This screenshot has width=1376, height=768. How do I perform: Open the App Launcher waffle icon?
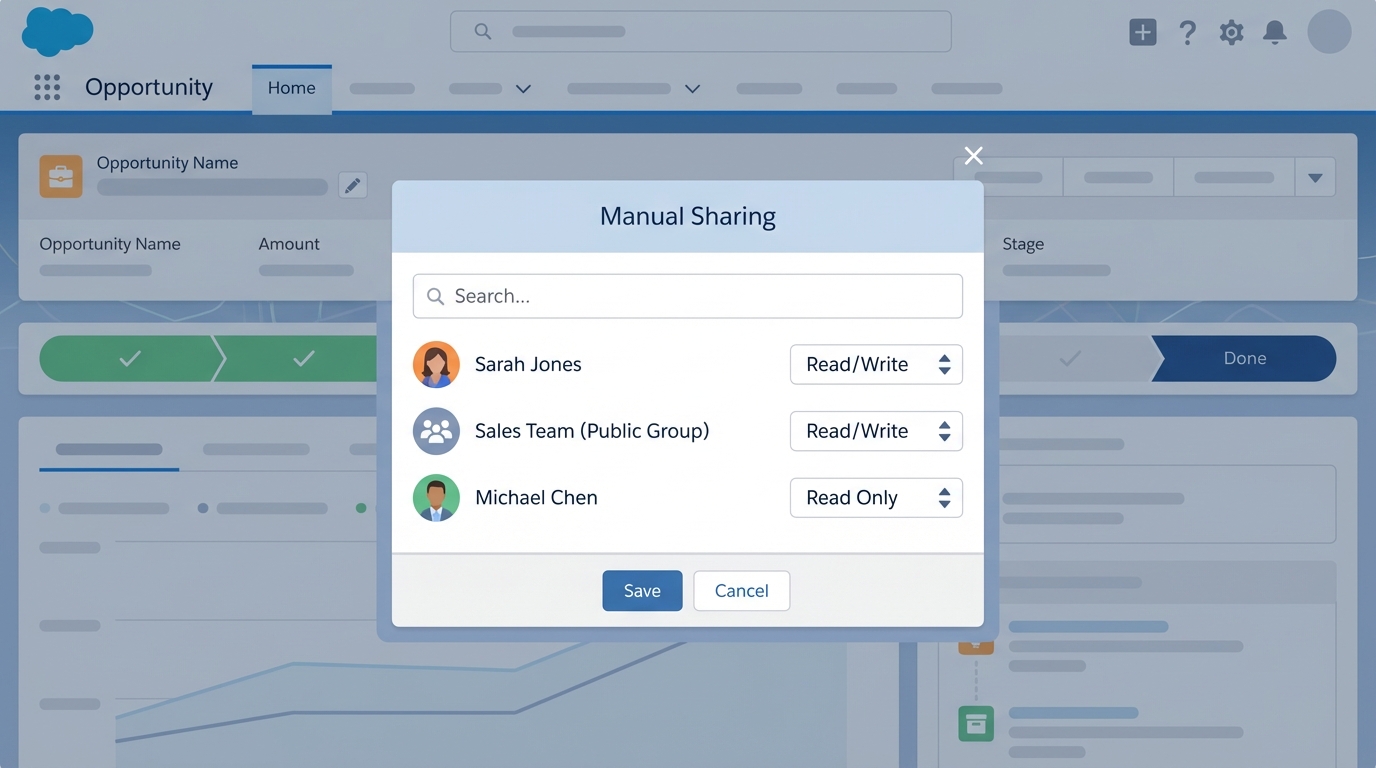(x=47, y=87)
